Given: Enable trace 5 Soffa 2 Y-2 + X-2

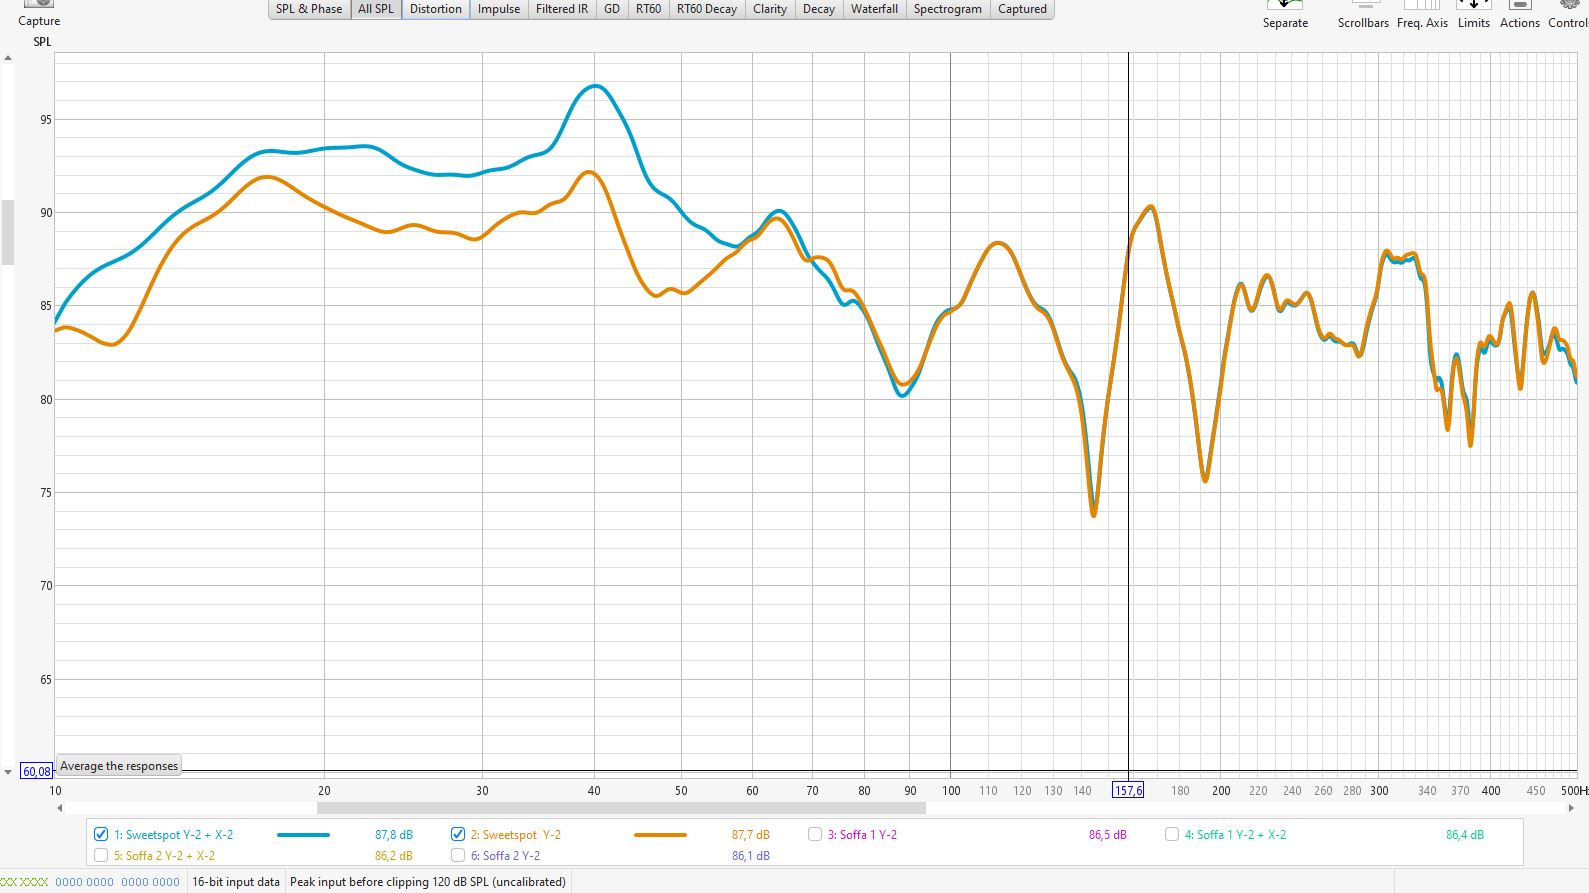Looking at the screenshot, I should (x=101, y=855).
